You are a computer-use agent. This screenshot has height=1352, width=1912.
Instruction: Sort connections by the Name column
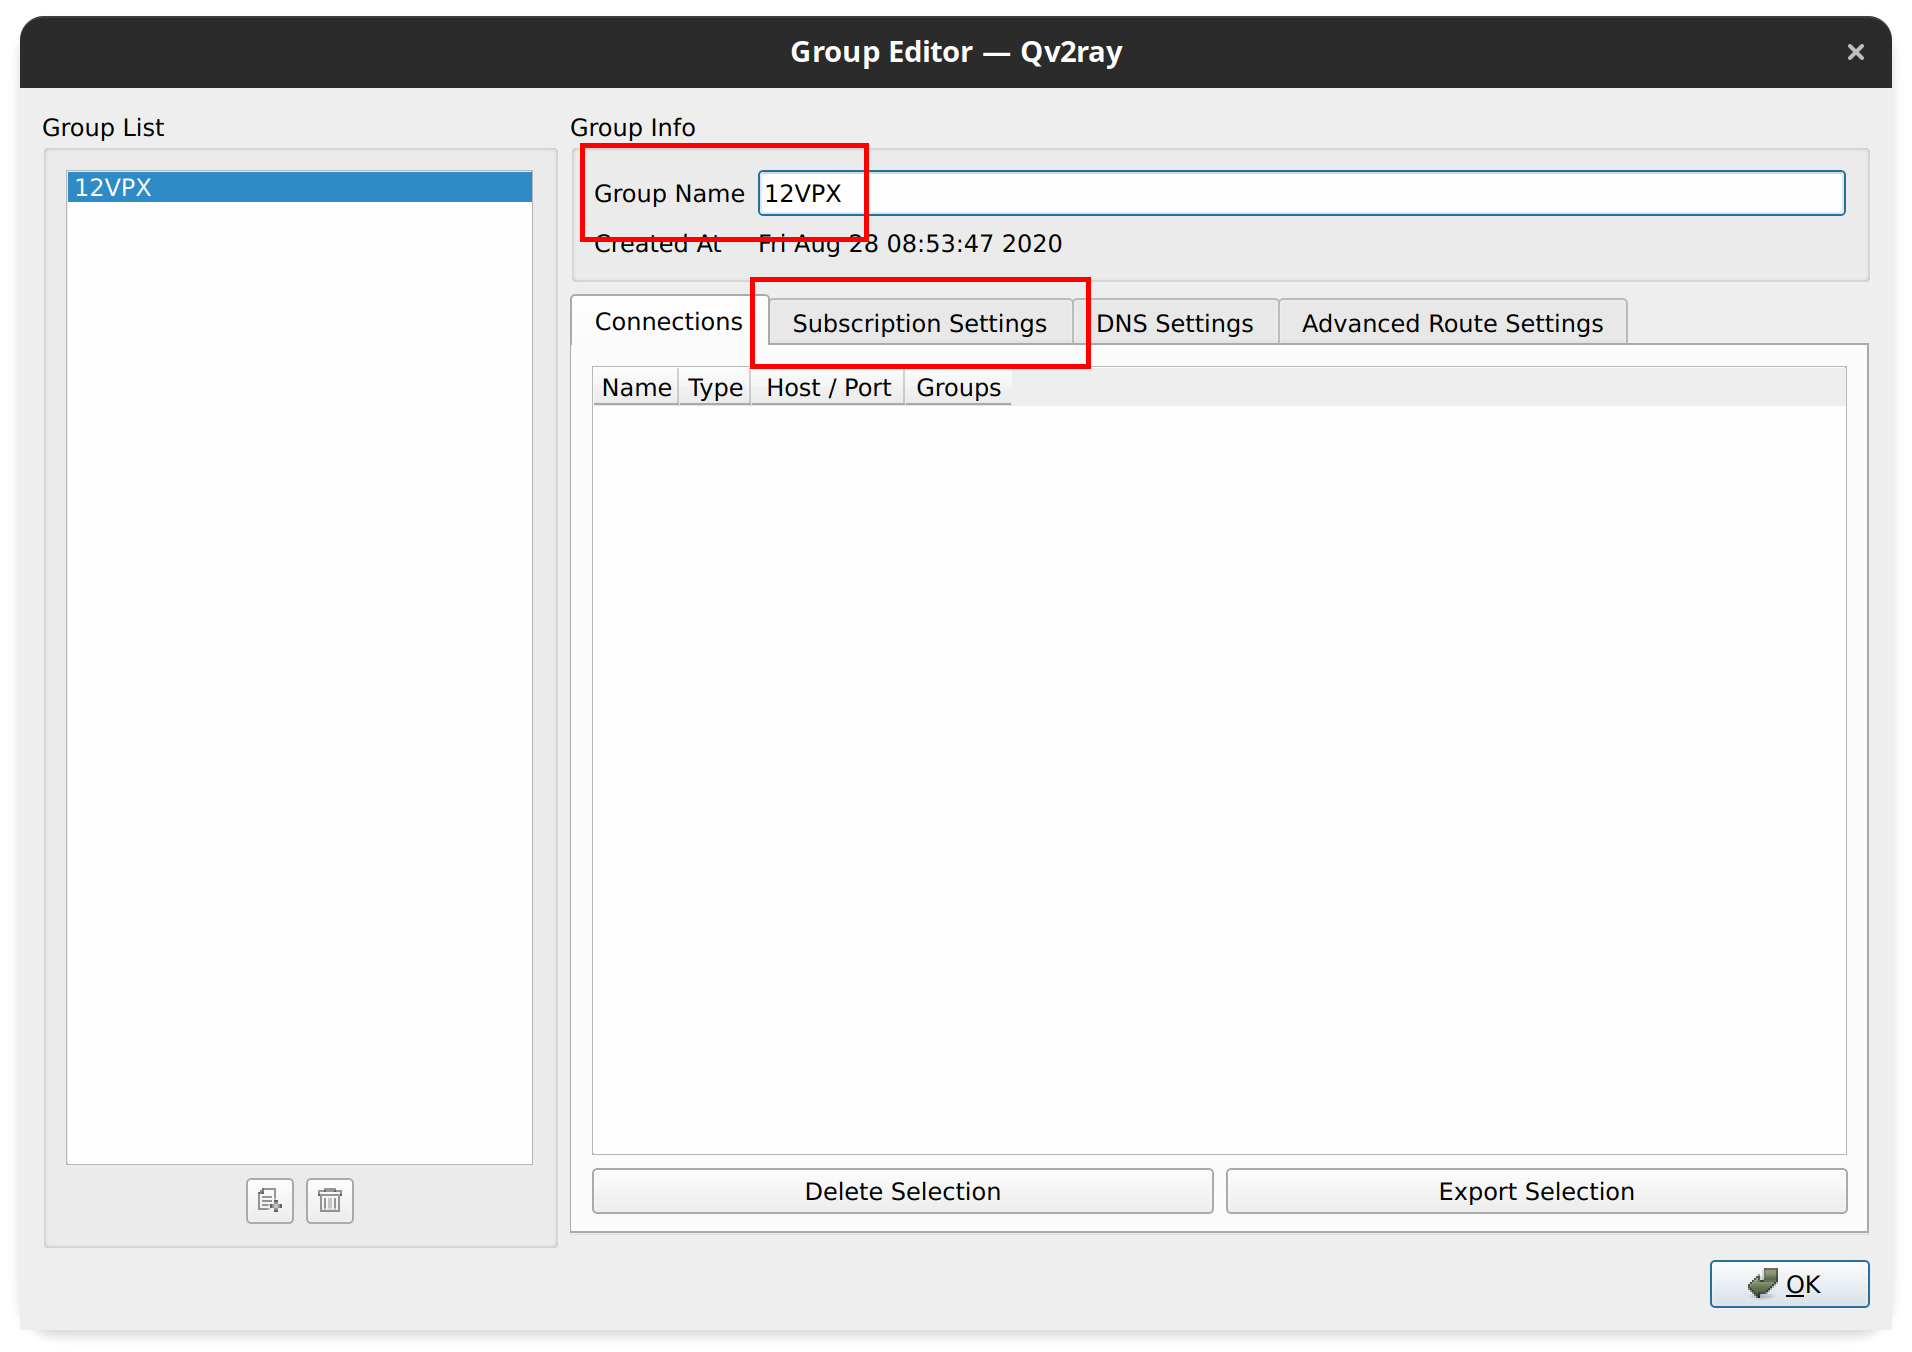tap(636, 388)
